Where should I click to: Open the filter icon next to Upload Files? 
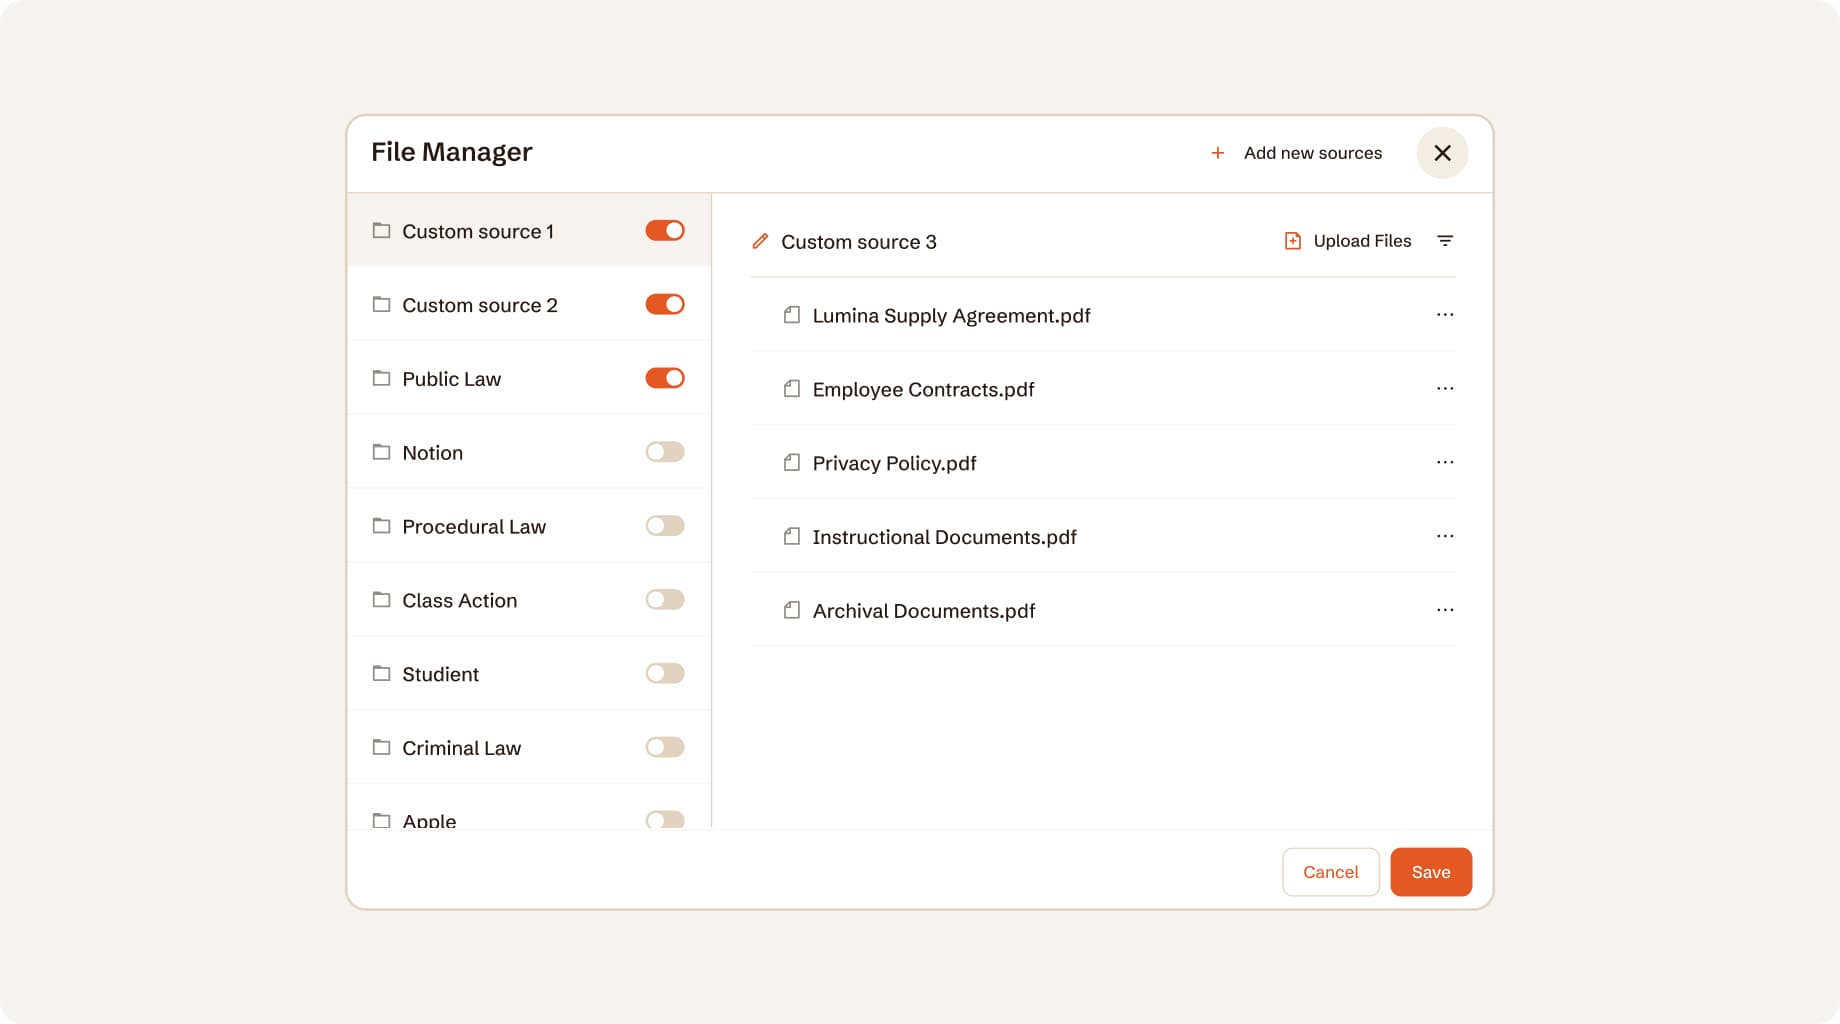click(1445, 241)
